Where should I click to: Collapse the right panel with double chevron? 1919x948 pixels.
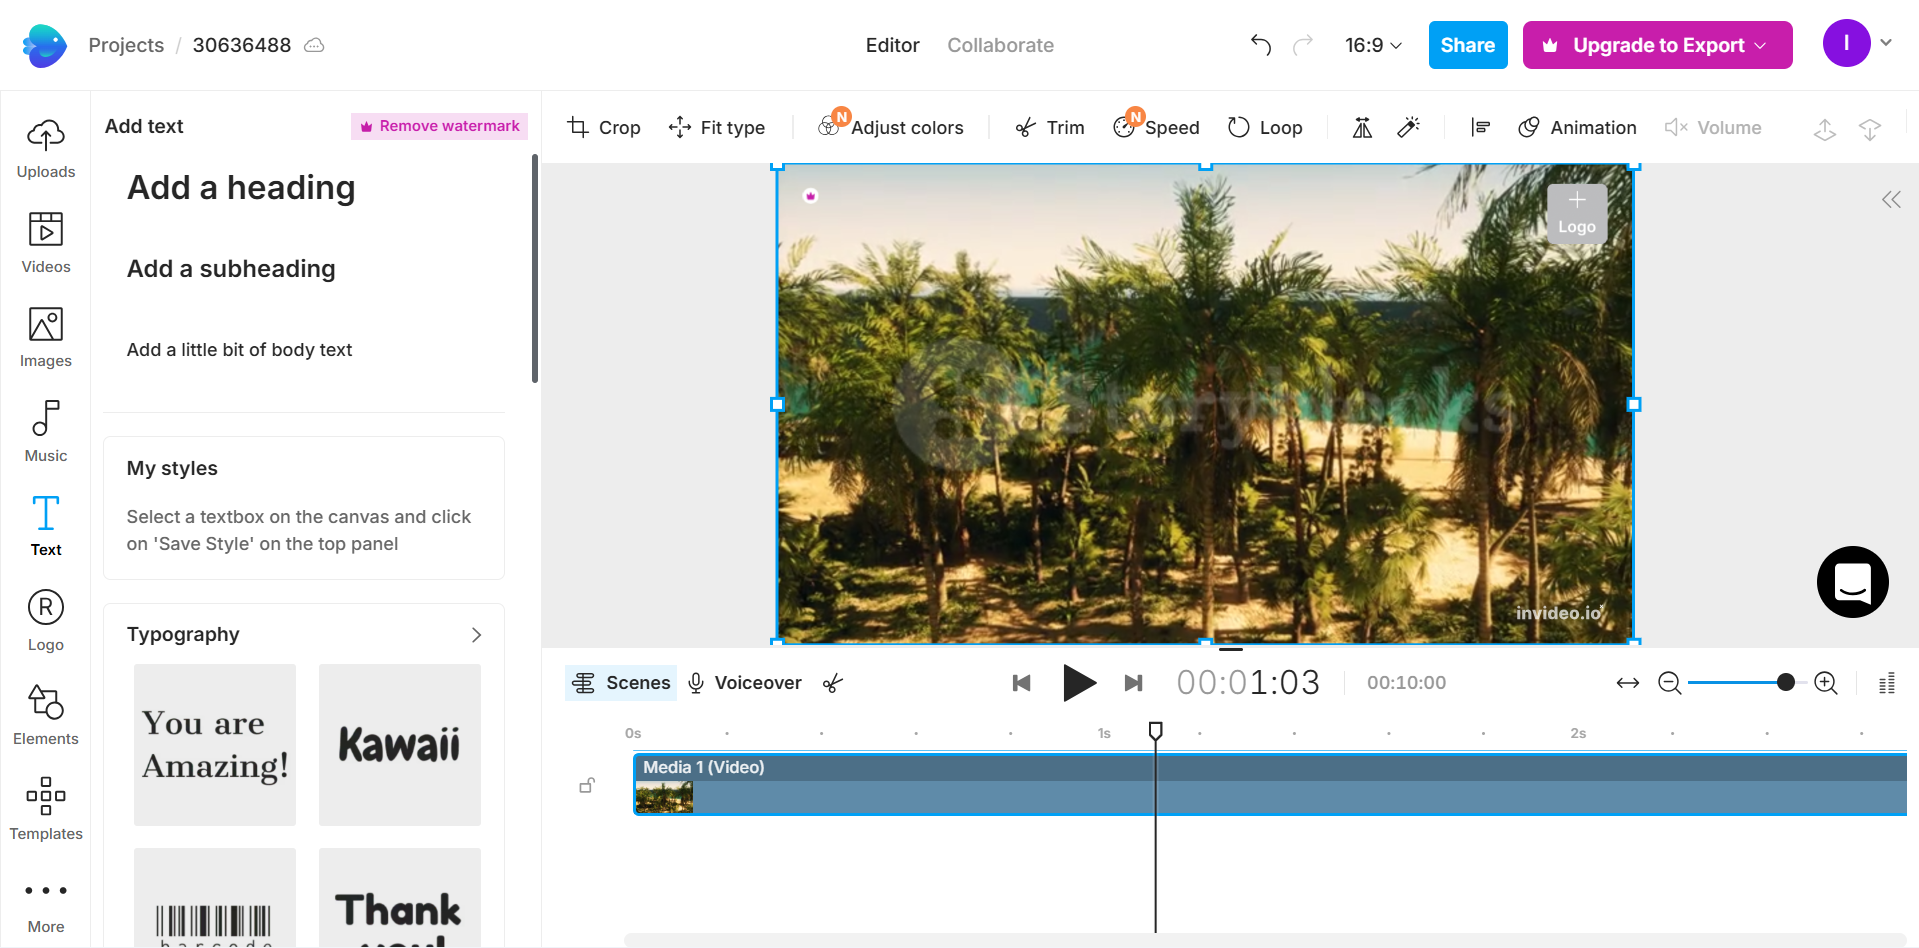pyautogui.click(x=1891, y=200)
